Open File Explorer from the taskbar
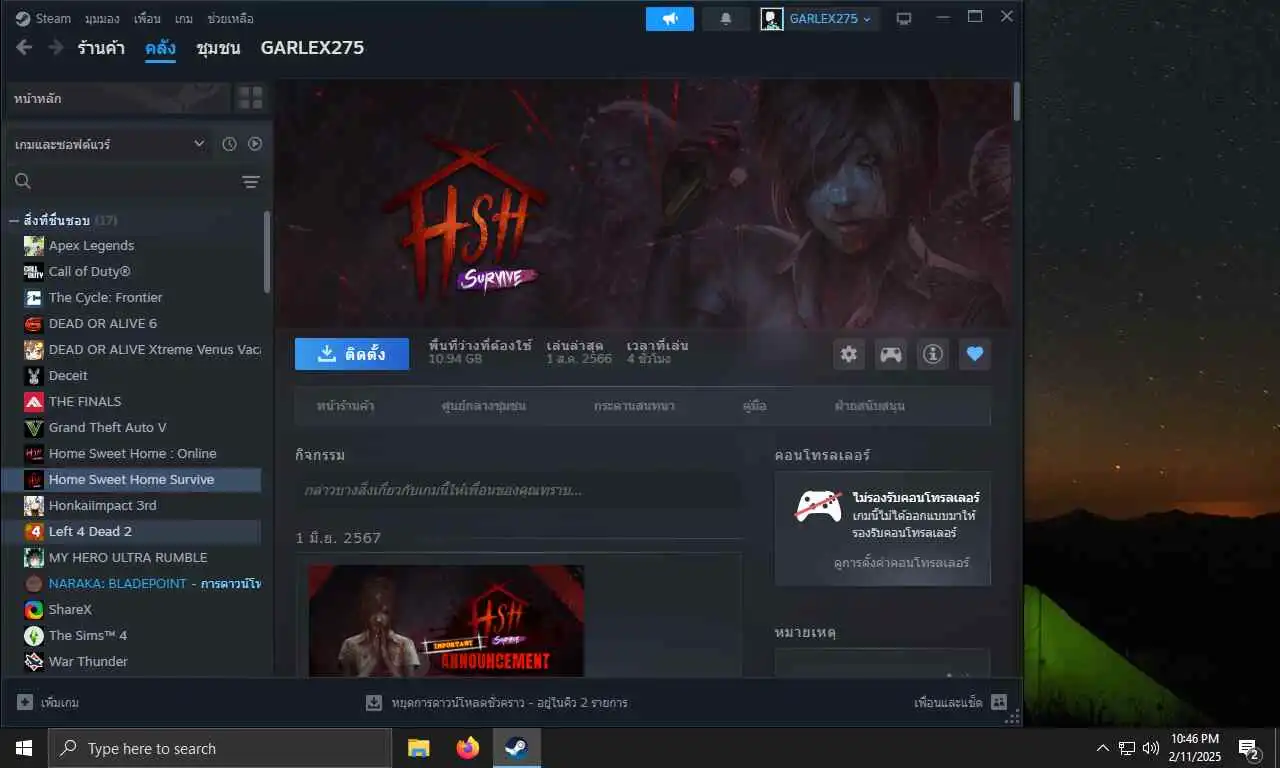 [419, 748]
